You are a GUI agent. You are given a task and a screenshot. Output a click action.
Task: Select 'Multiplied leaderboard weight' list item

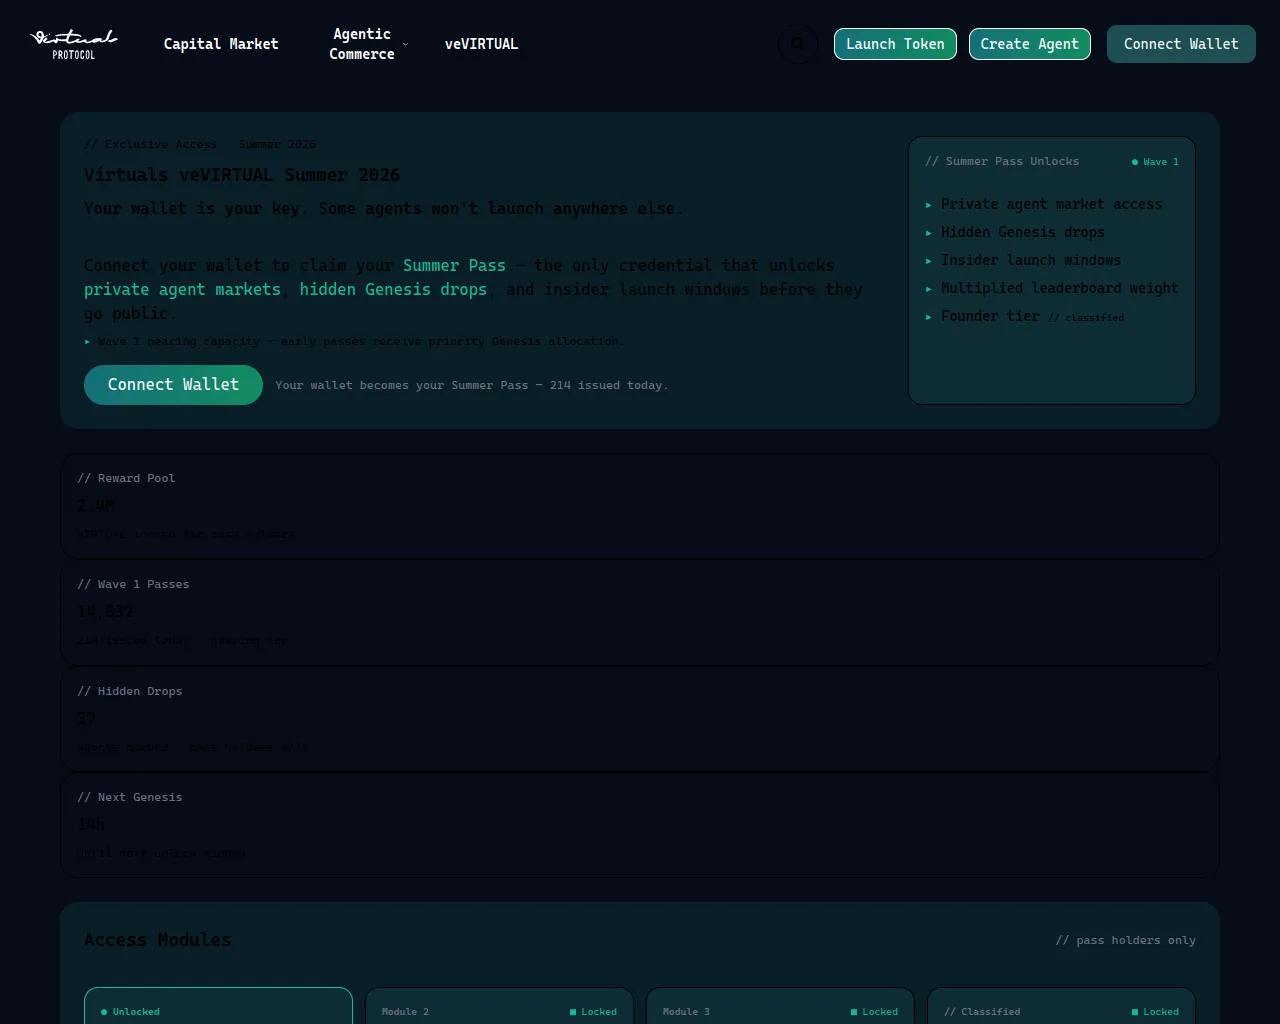tap(1052, 288)
